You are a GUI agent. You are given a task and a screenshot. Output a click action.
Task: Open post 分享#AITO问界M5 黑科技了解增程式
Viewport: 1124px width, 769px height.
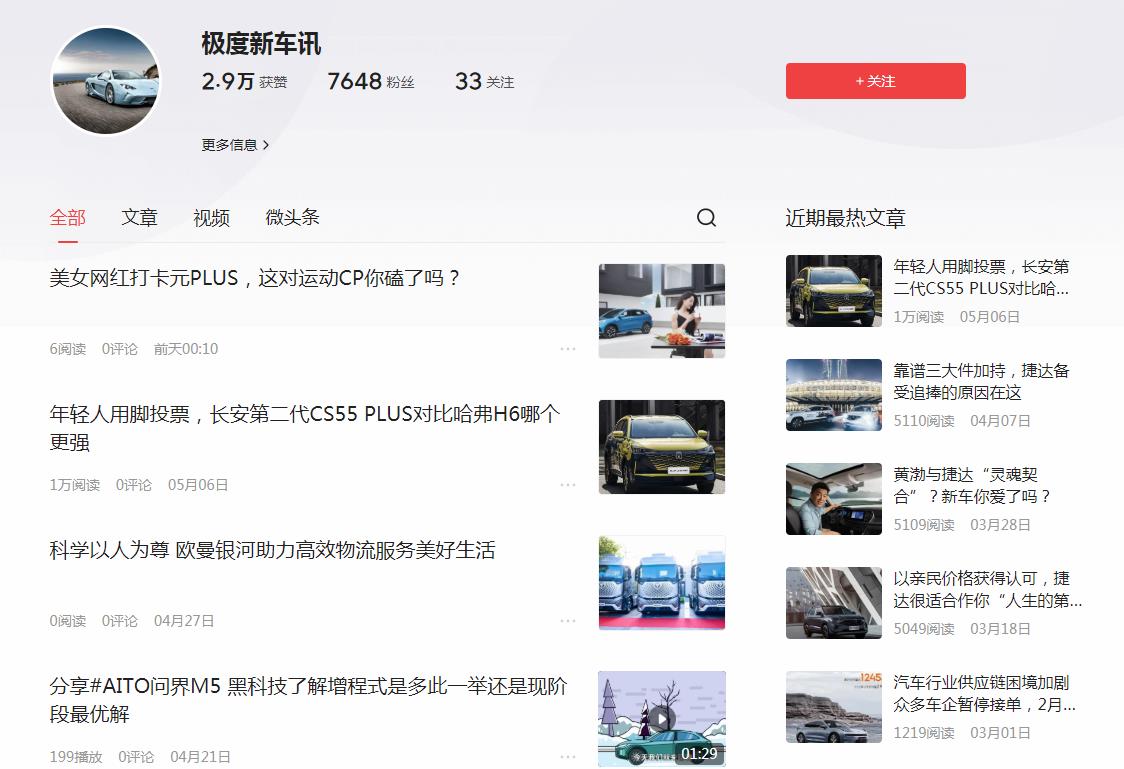[308, 700]
